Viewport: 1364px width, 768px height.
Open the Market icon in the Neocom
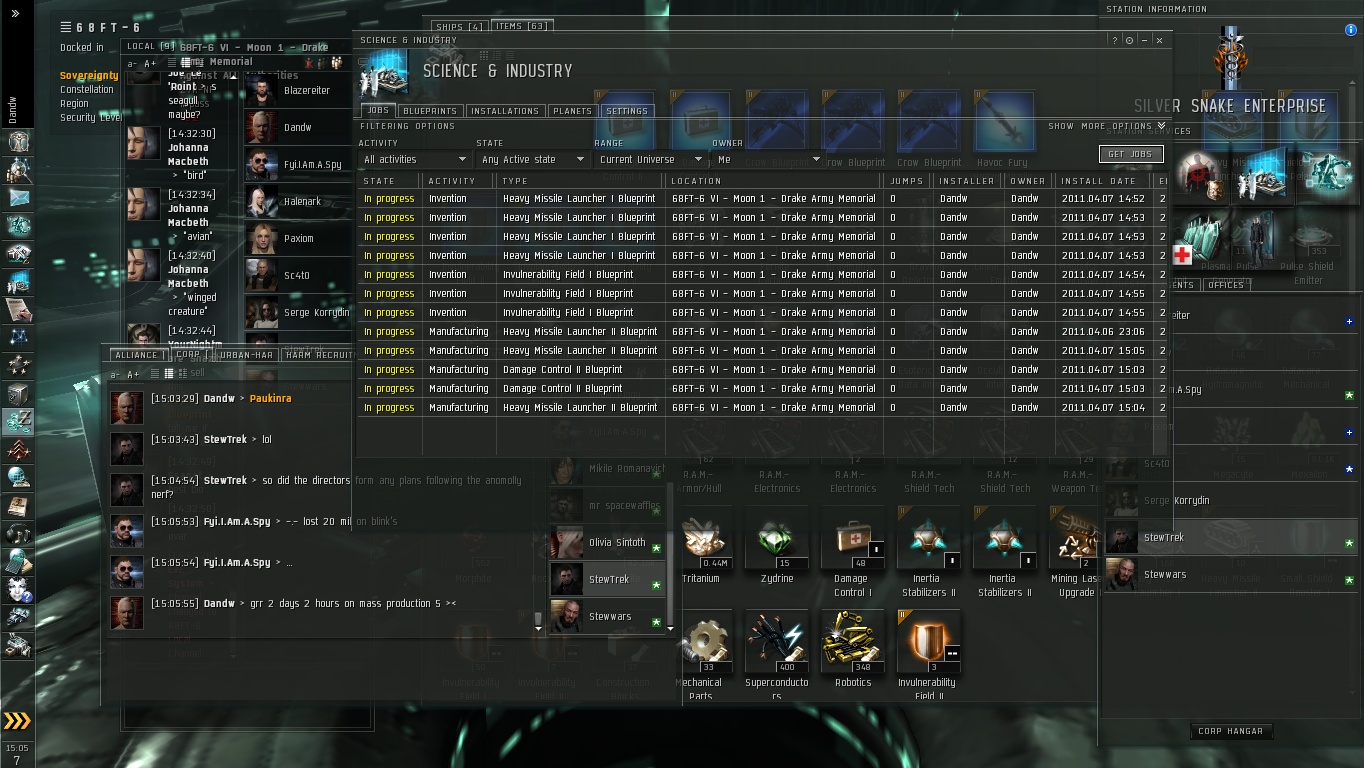18,253
